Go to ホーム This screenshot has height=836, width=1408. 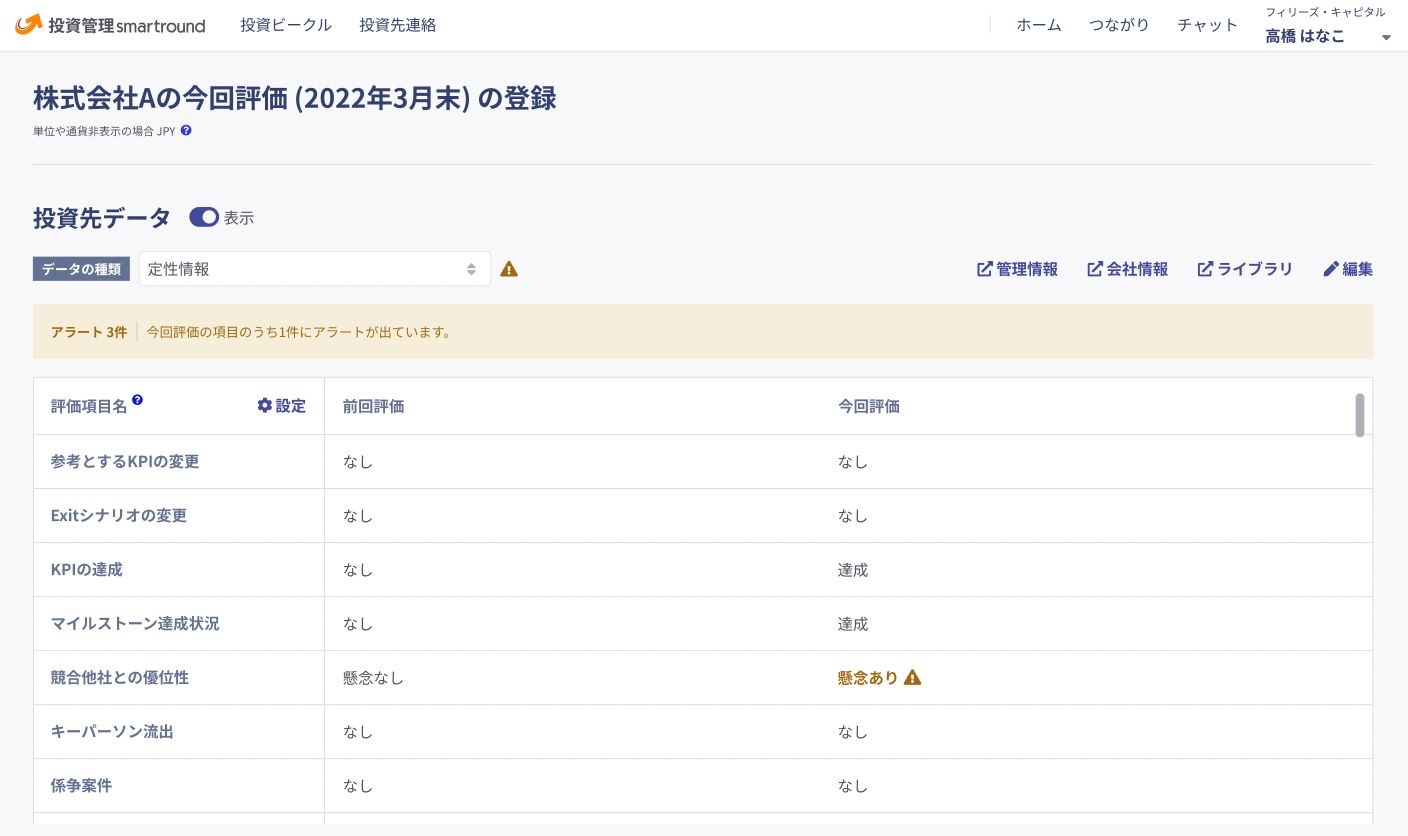(1039, 25)
